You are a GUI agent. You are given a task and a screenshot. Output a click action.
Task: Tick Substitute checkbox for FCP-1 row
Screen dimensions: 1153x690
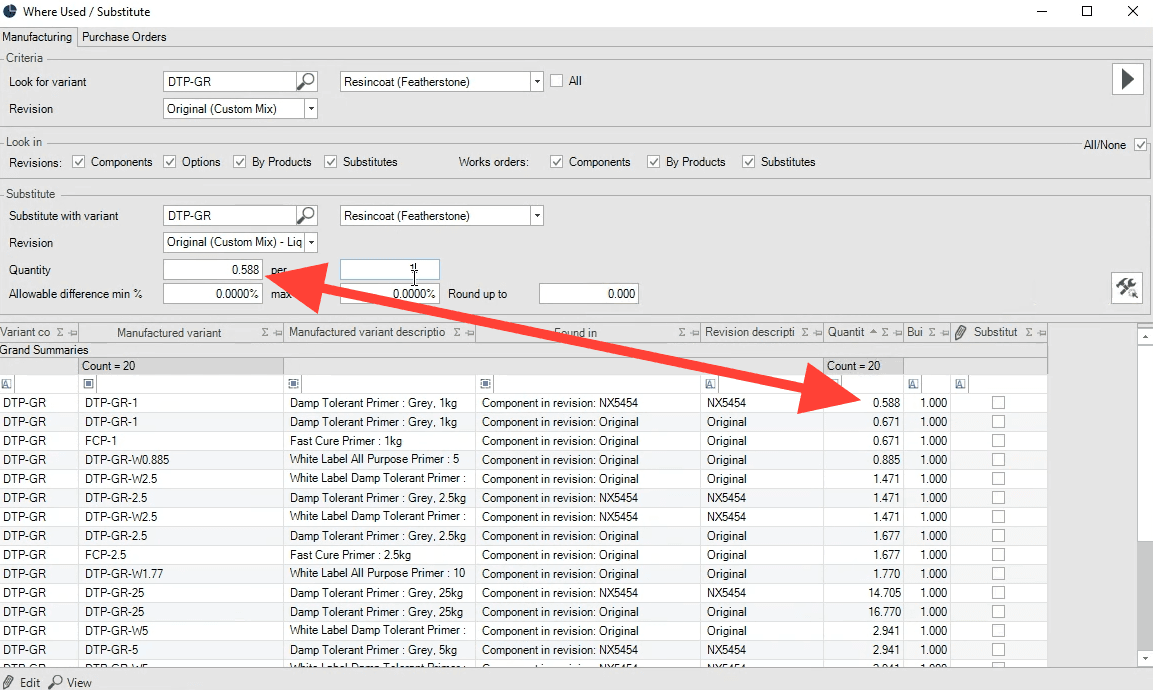coord(998,441)
